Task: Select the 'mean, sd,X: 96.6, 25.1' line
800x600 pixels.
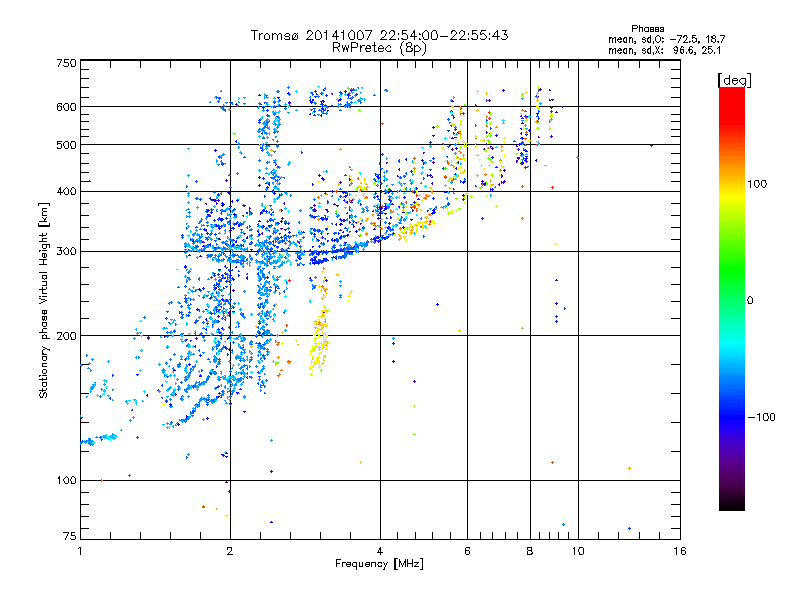Action: pyautogui.click(x=664, y=50)
